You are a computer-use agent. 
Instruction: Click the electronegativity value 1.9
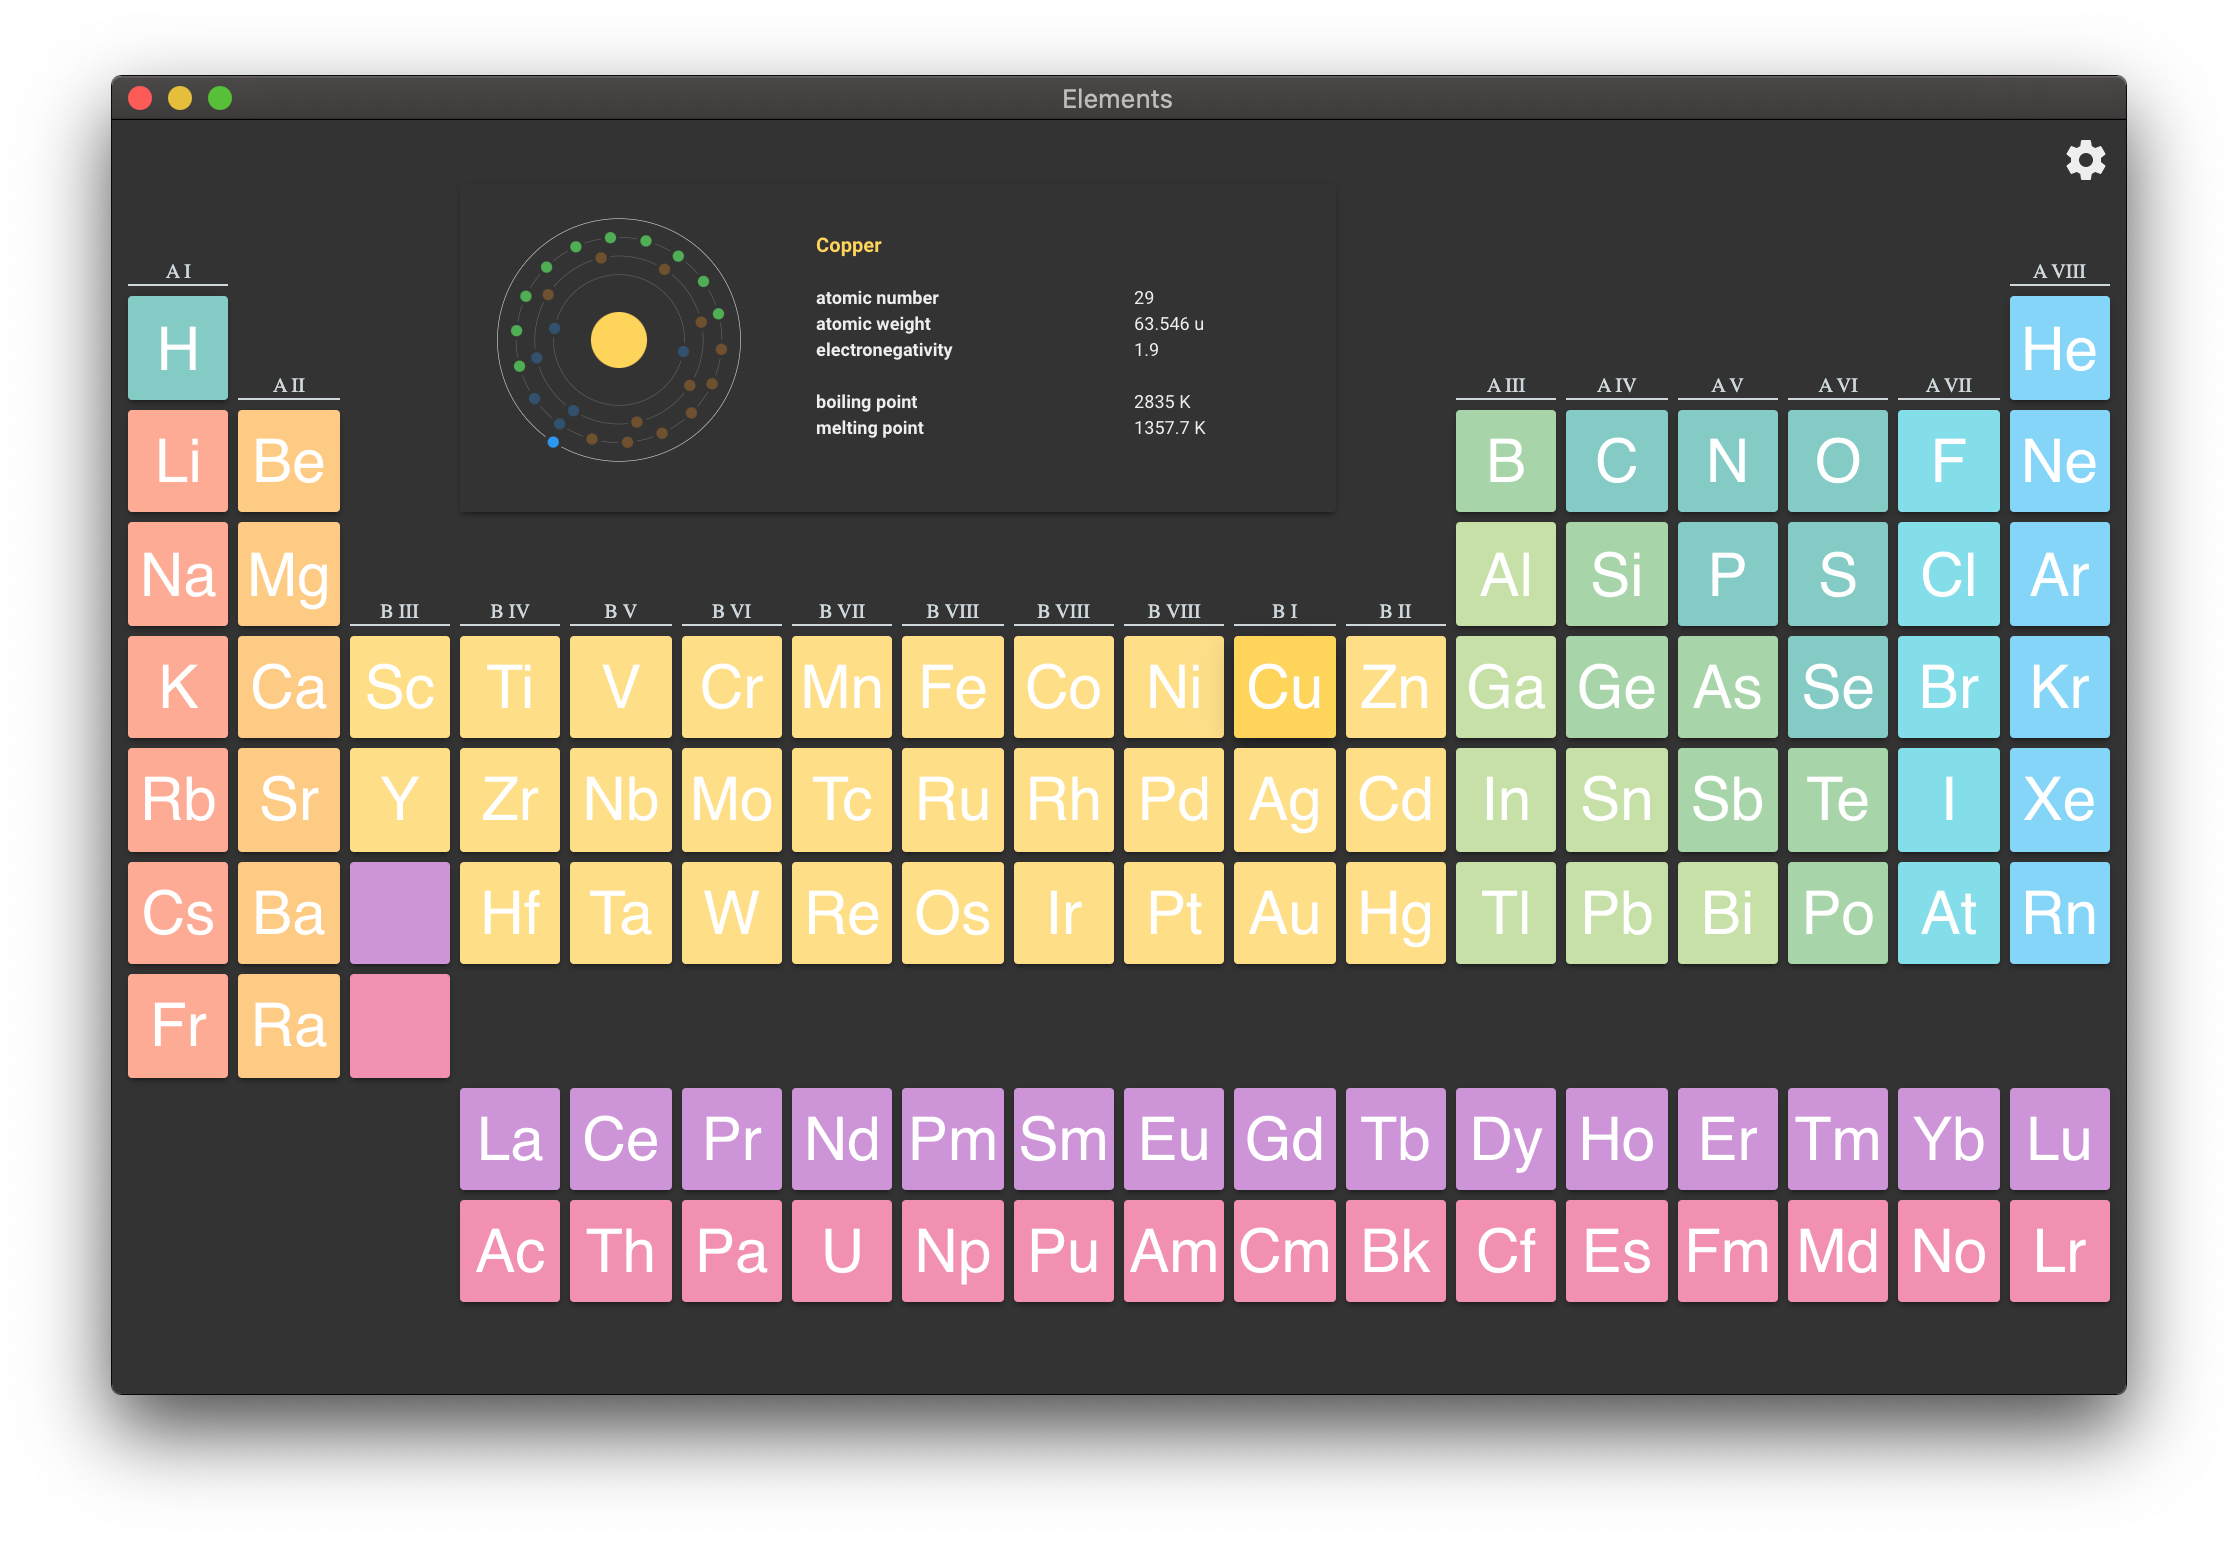[1146, 350]
